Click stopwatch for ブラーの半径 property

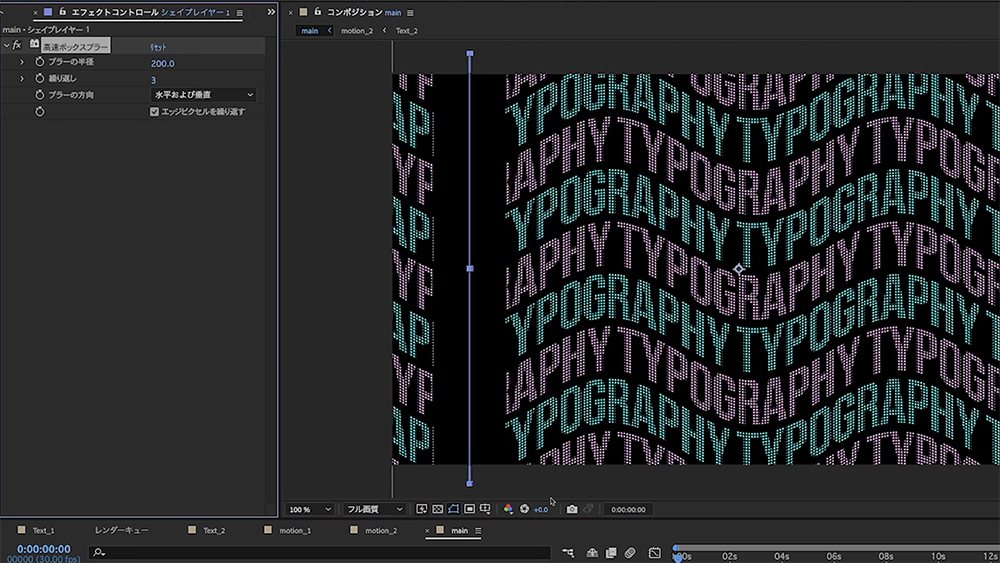click(x=40, y=62)
